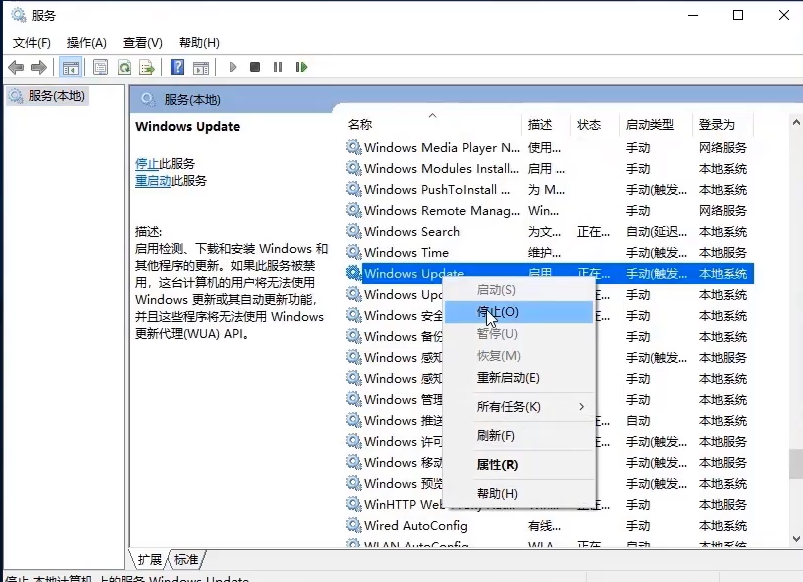The width and height of the screenshot is (803, 582).
Task: Sort by the 启动类型 column header
Action: pos(650,125)
